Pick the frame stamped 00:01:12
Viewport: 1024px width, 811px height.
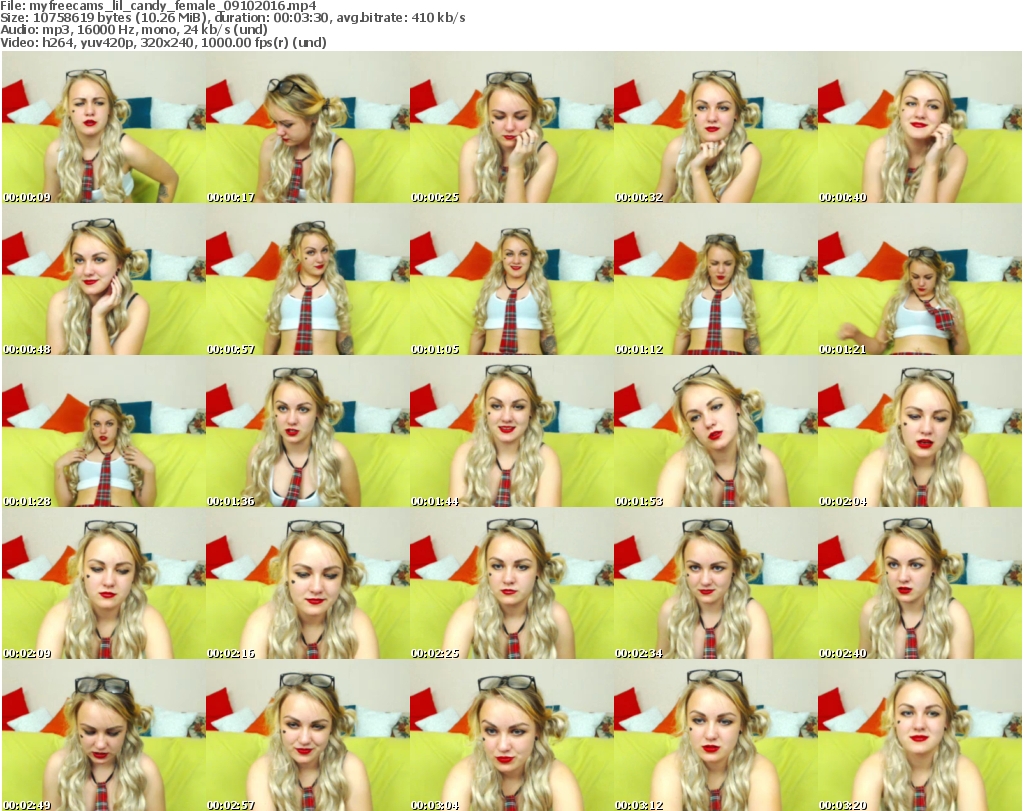715,279
